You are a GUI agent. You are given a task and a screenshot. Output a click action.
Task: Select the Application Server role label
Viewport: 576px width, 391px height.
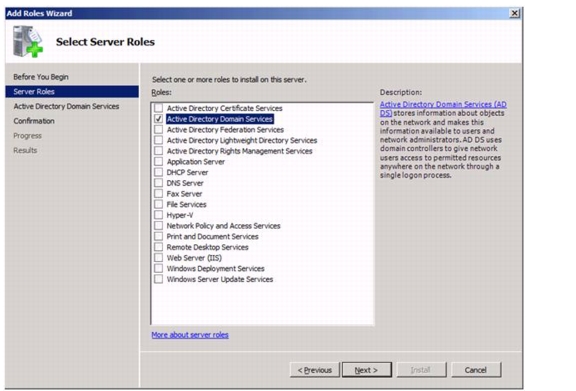click(195, 162)
